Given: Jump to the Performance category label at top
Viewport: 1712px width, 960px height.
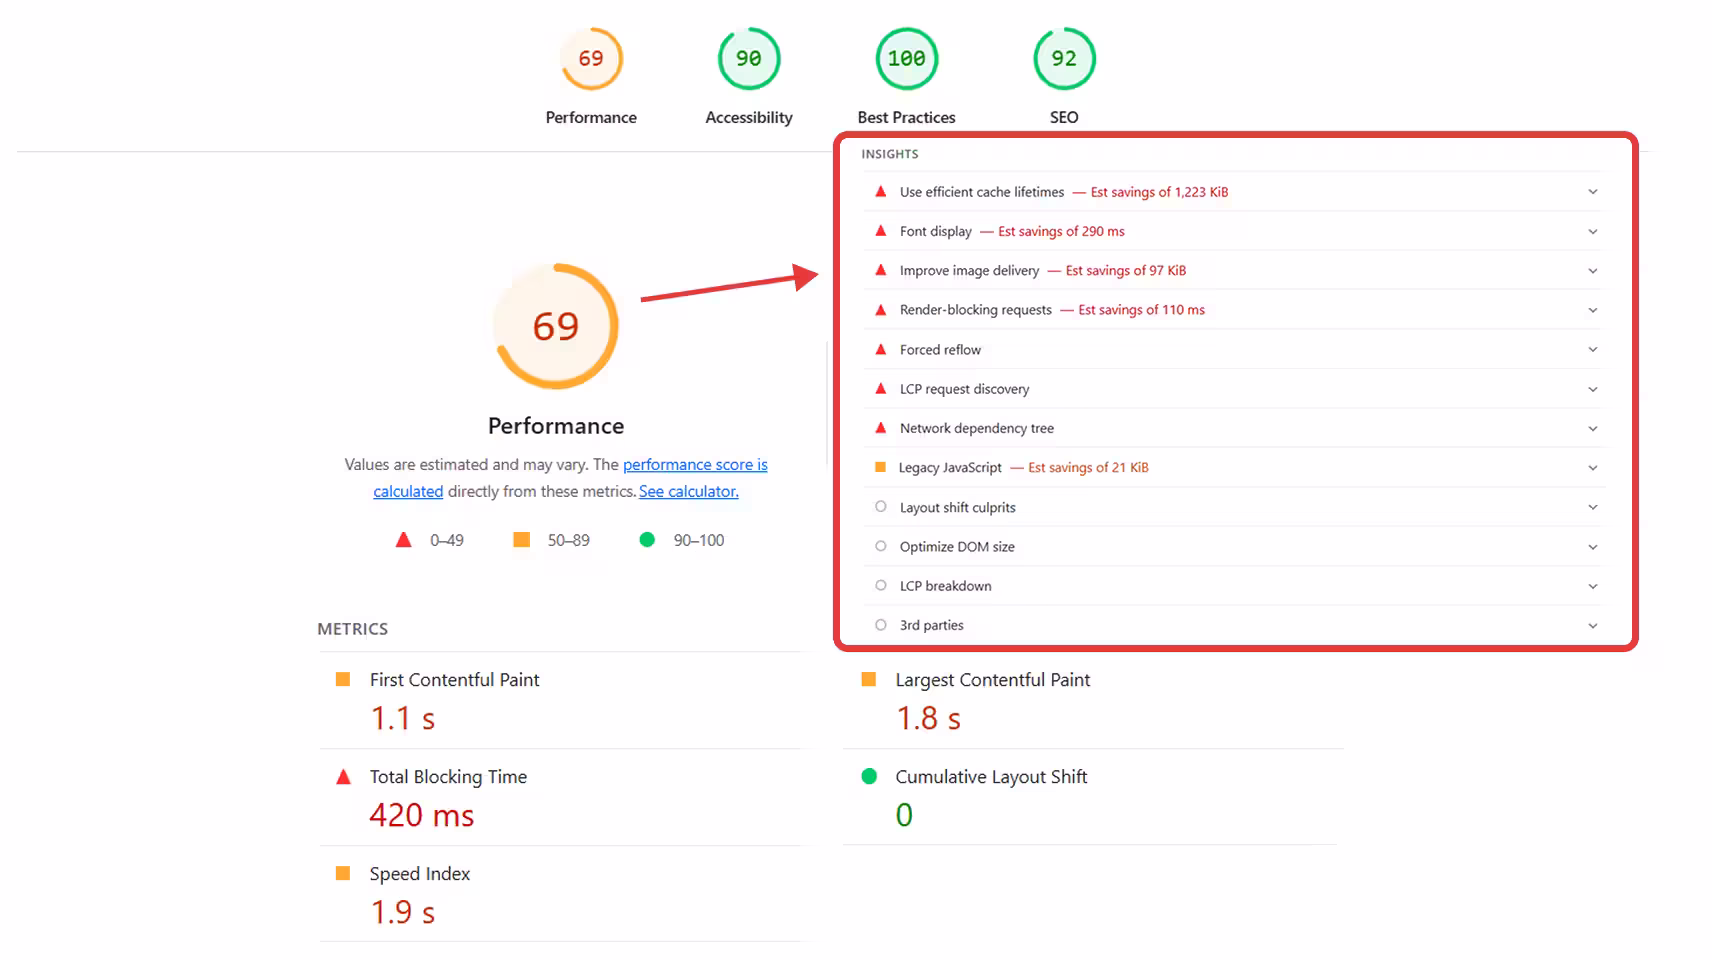Looking at the screenshot, I should tap(591, 117).
